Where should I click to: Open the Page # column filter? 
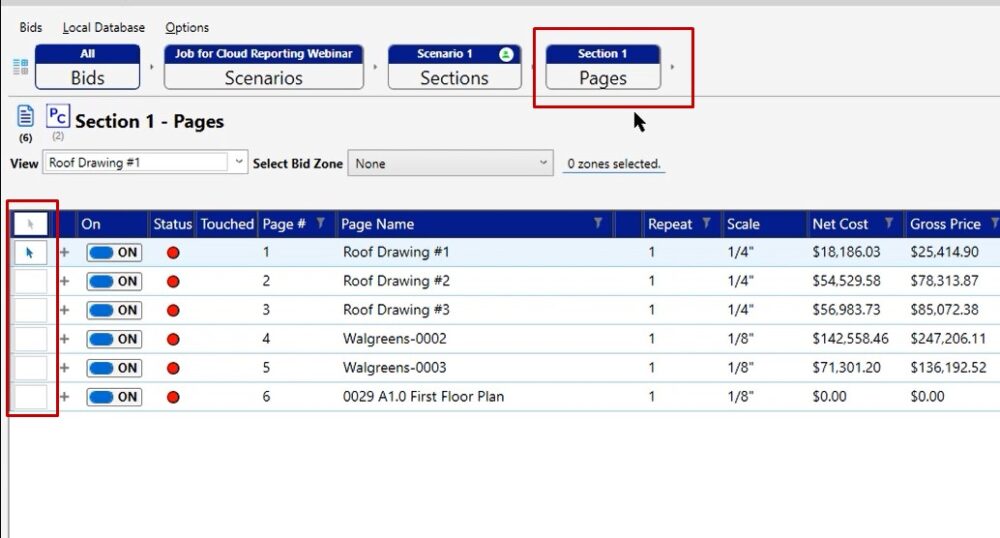[320, 224]
